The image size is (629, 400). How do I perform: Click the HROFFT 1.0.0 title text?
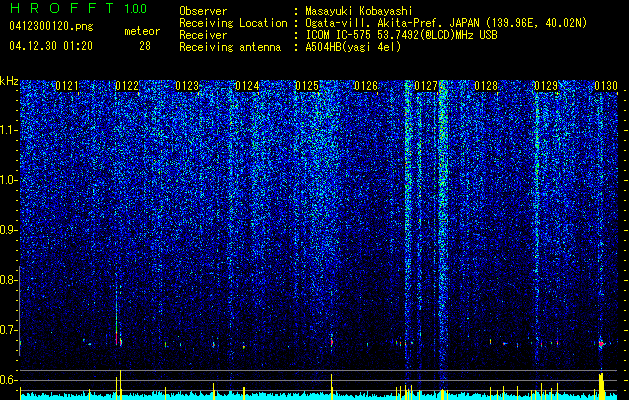(x=78, y=8)
